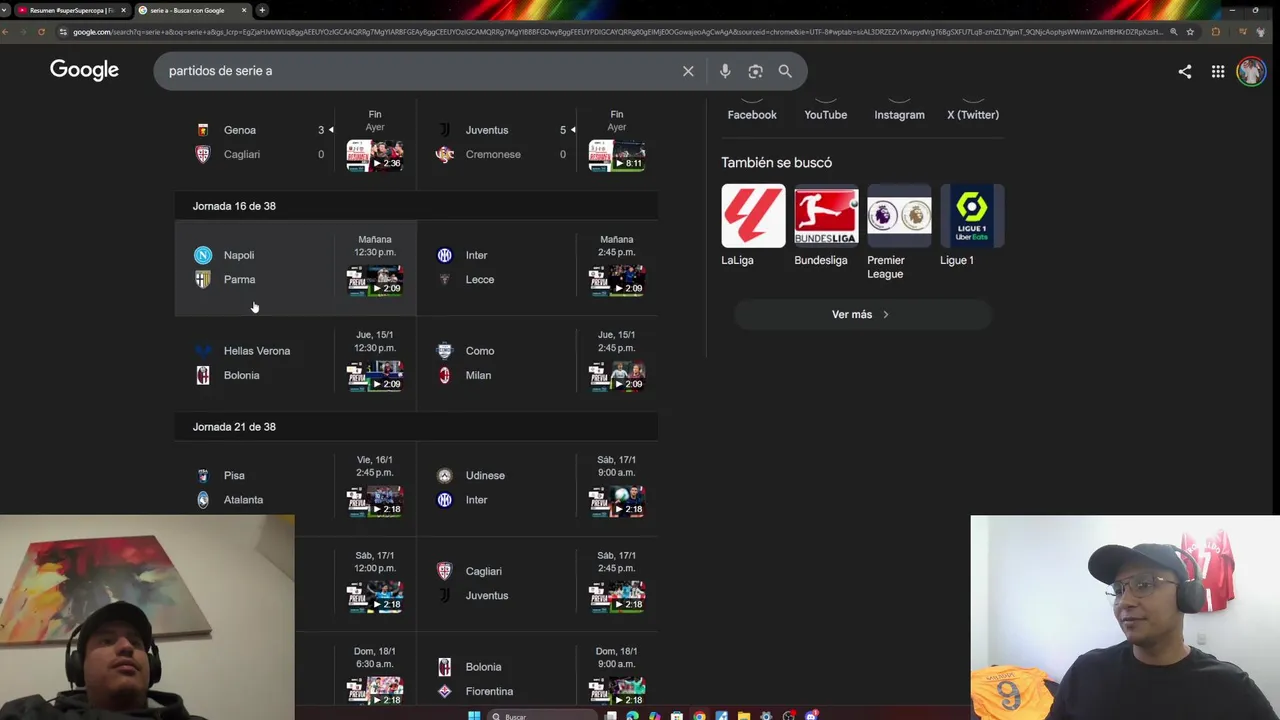Image resolution: width=1280 pixels, height=720 pixels.
Task: Go to the Google logo homepage
Action: pos(84,70)
